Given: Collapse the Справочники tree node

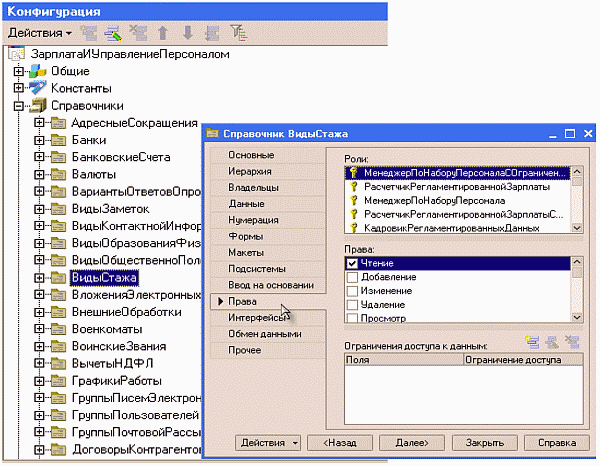Looking at the screenshot, I should tap(17, 105).
